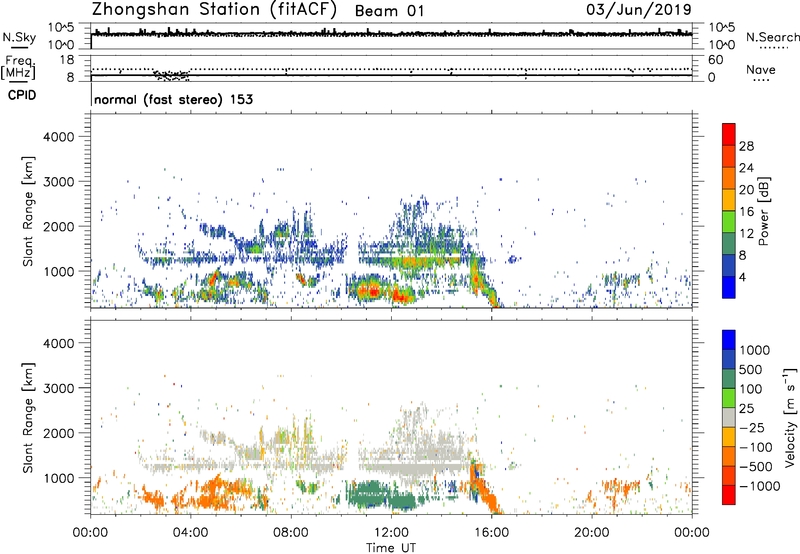800x554 pixels.
Task: Select the "-500" tick on Velocity colorbar
Action: (755, 466)
